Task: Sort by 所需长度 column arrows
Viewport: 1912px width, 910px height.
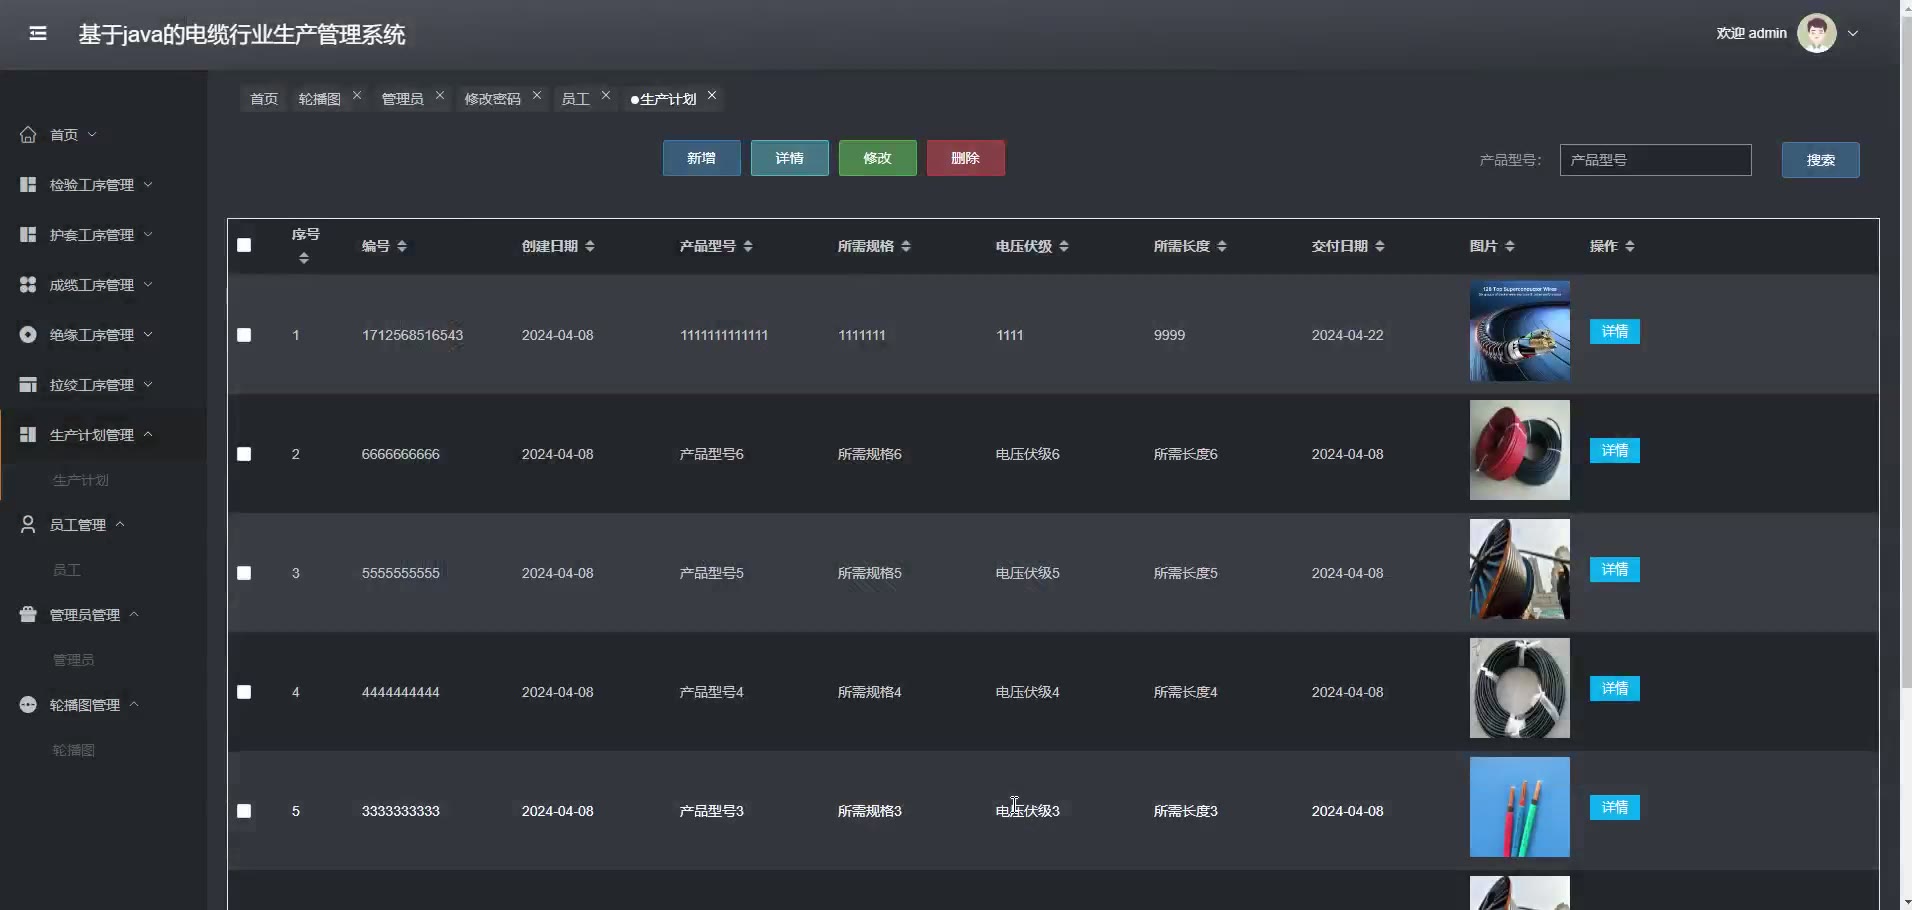Action: tap(1222, 246)
